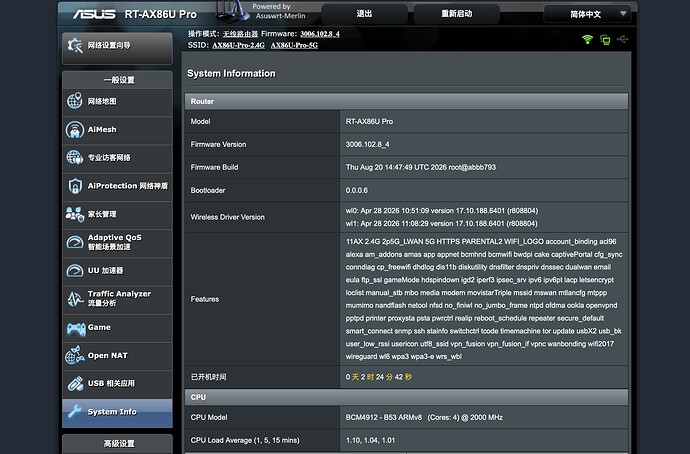The width and height of the screenshot is (690, 454).
Task: Open 网络地图 menu item
Action: click(x=117, y=102)
